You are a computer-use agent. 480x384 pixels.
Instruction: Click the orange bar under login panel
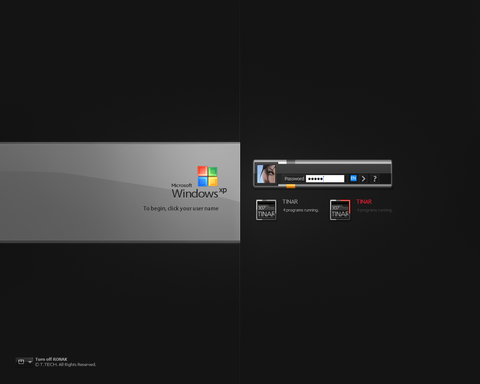point(291,186)
